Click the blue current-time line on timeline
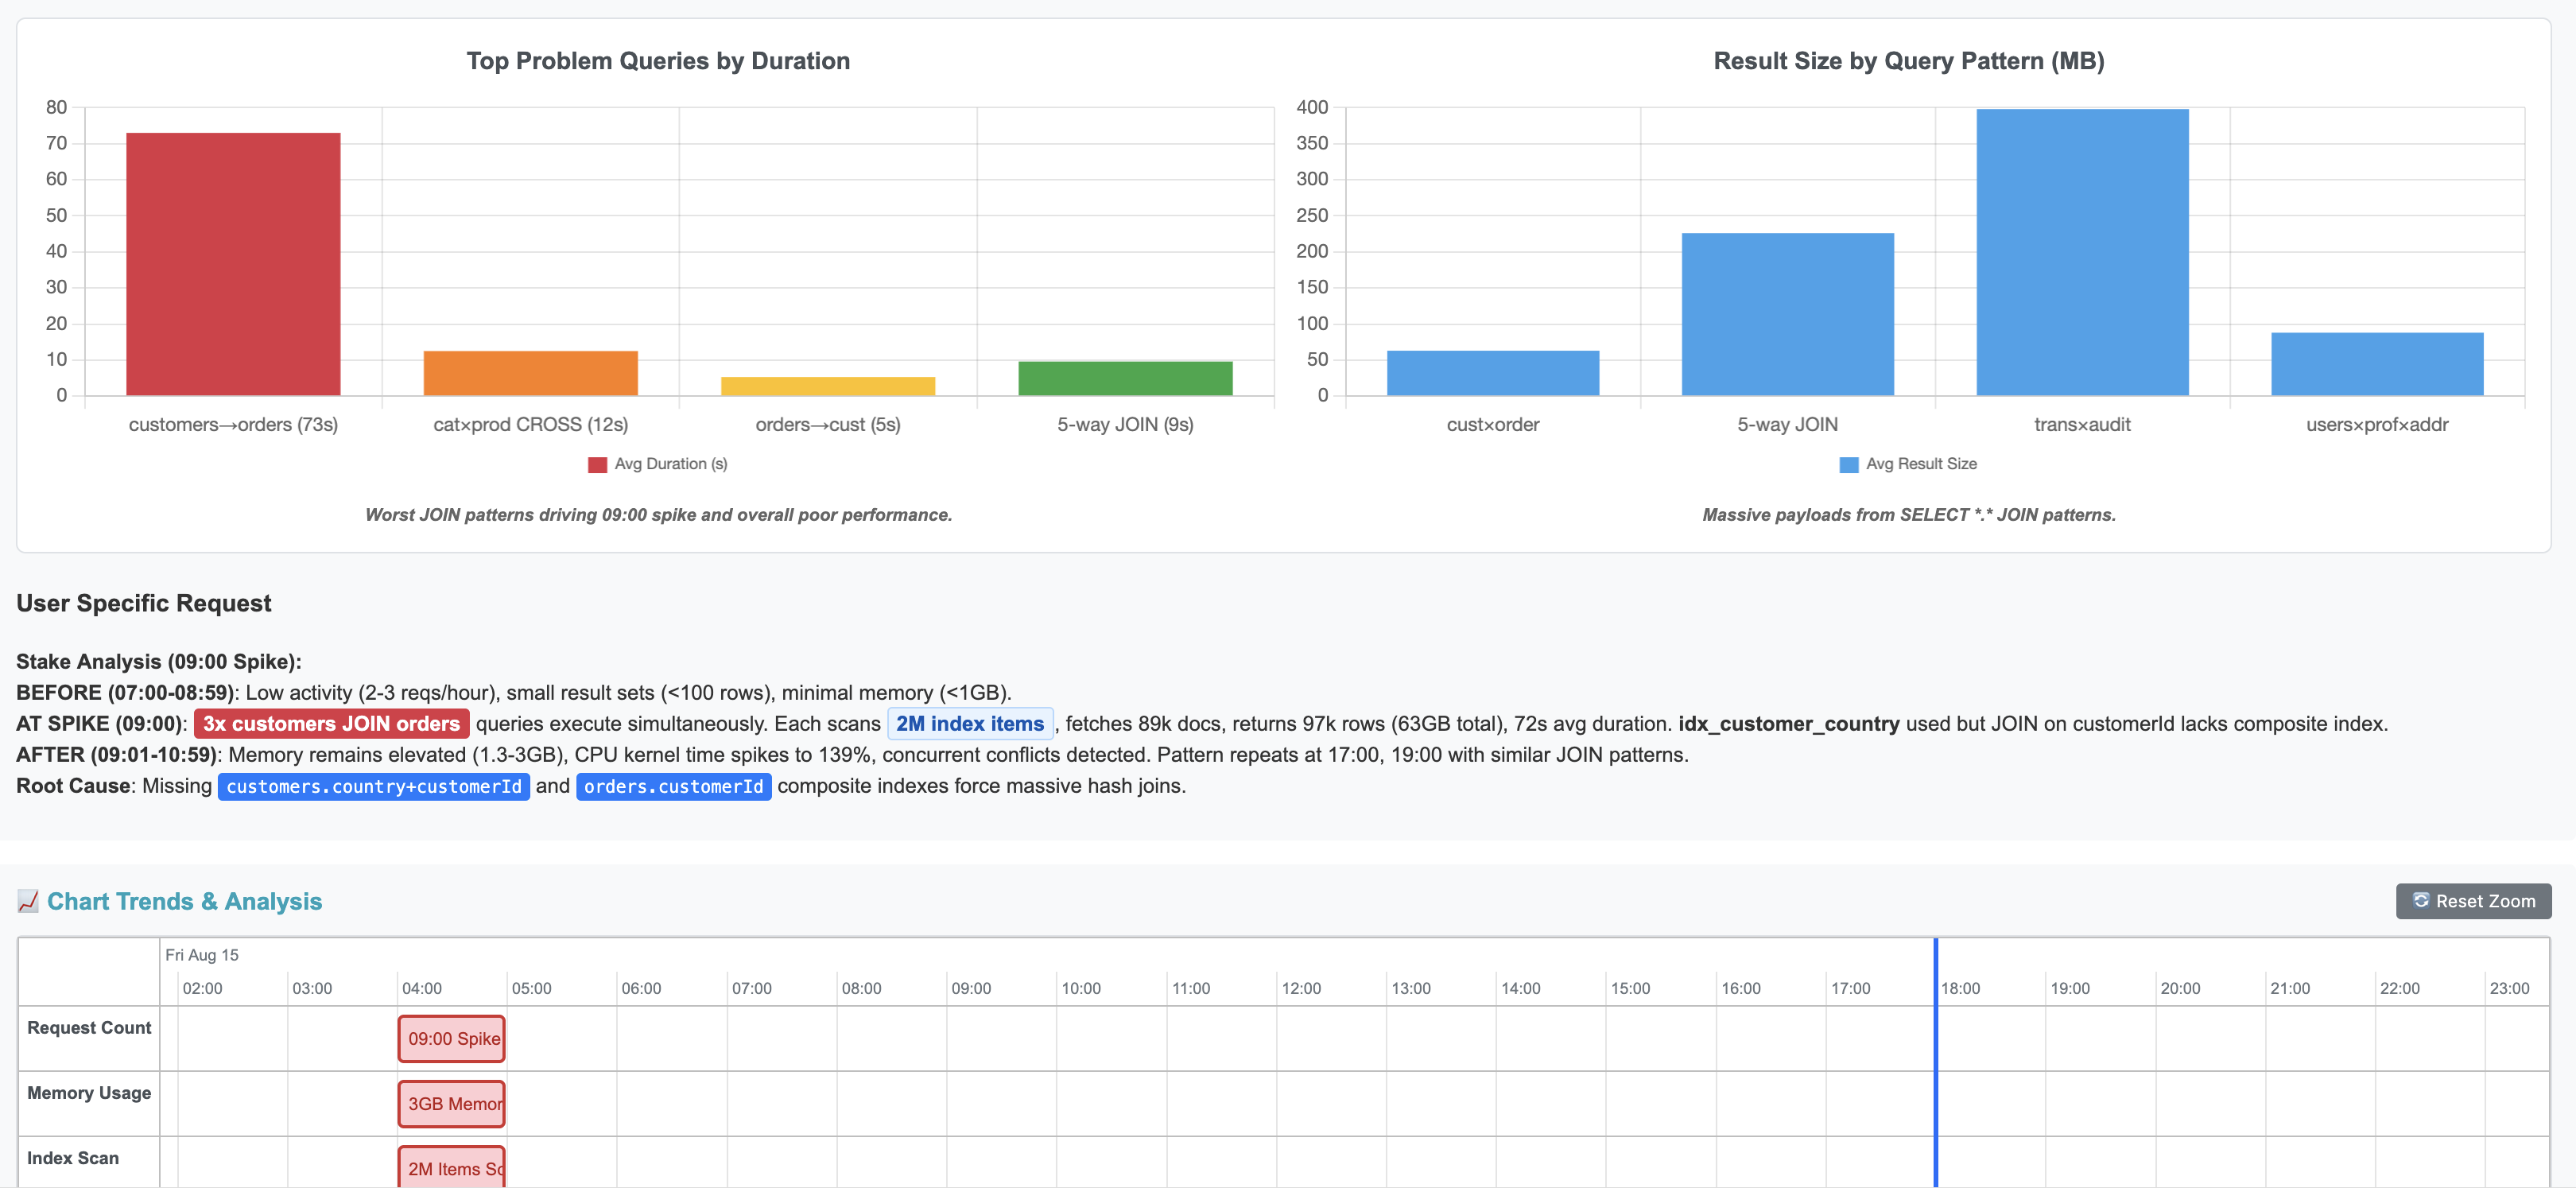Image resolution: width=2576 pixels, height=1188 pixels. (x=1936, y=1062)
